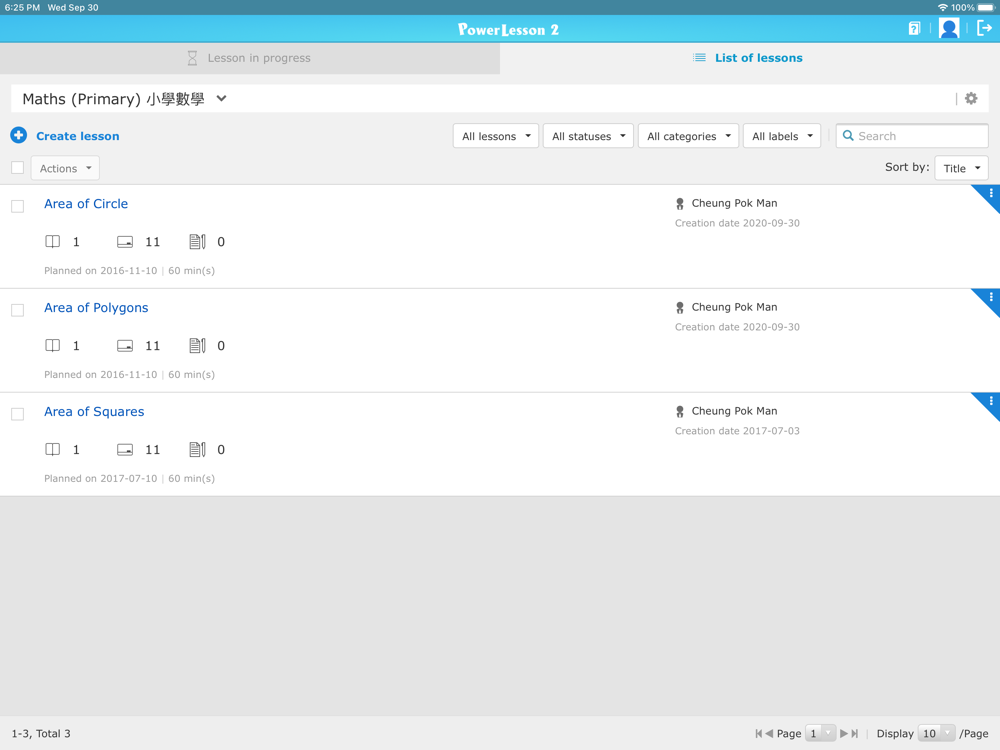
Task: Click the battery indicator in status bar
Action: point(986,8)
